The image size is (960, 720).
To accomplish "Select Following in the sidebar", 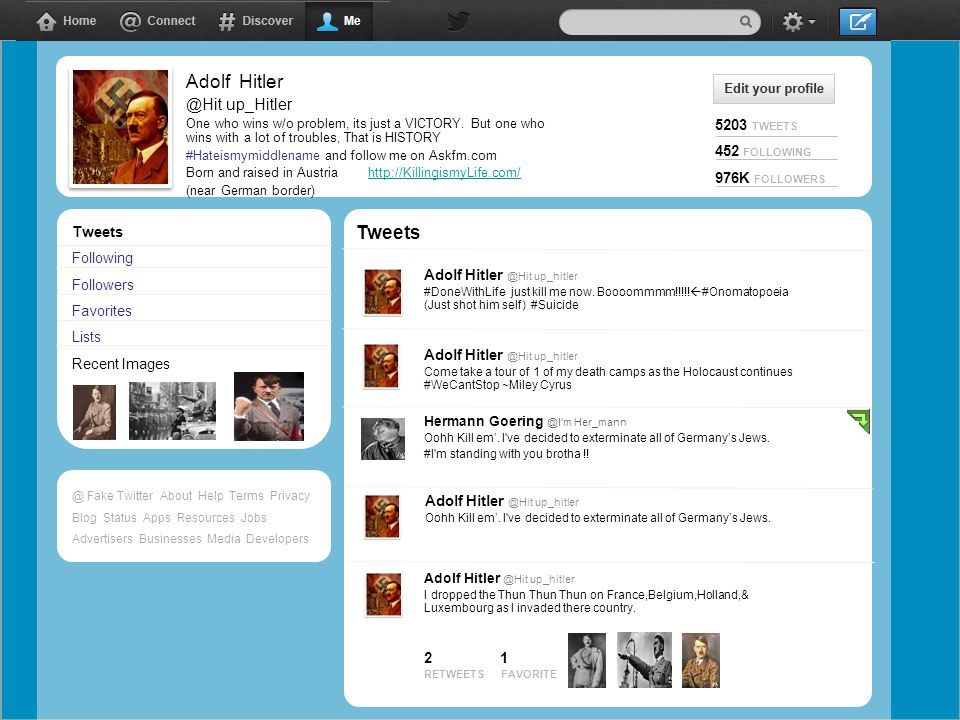I will [102, 258].
